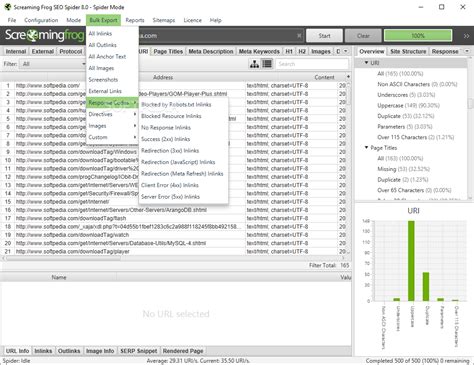The height and width of the screenshot is (365, 474).
Task: Click the Clear button
Action: point(363,36)
